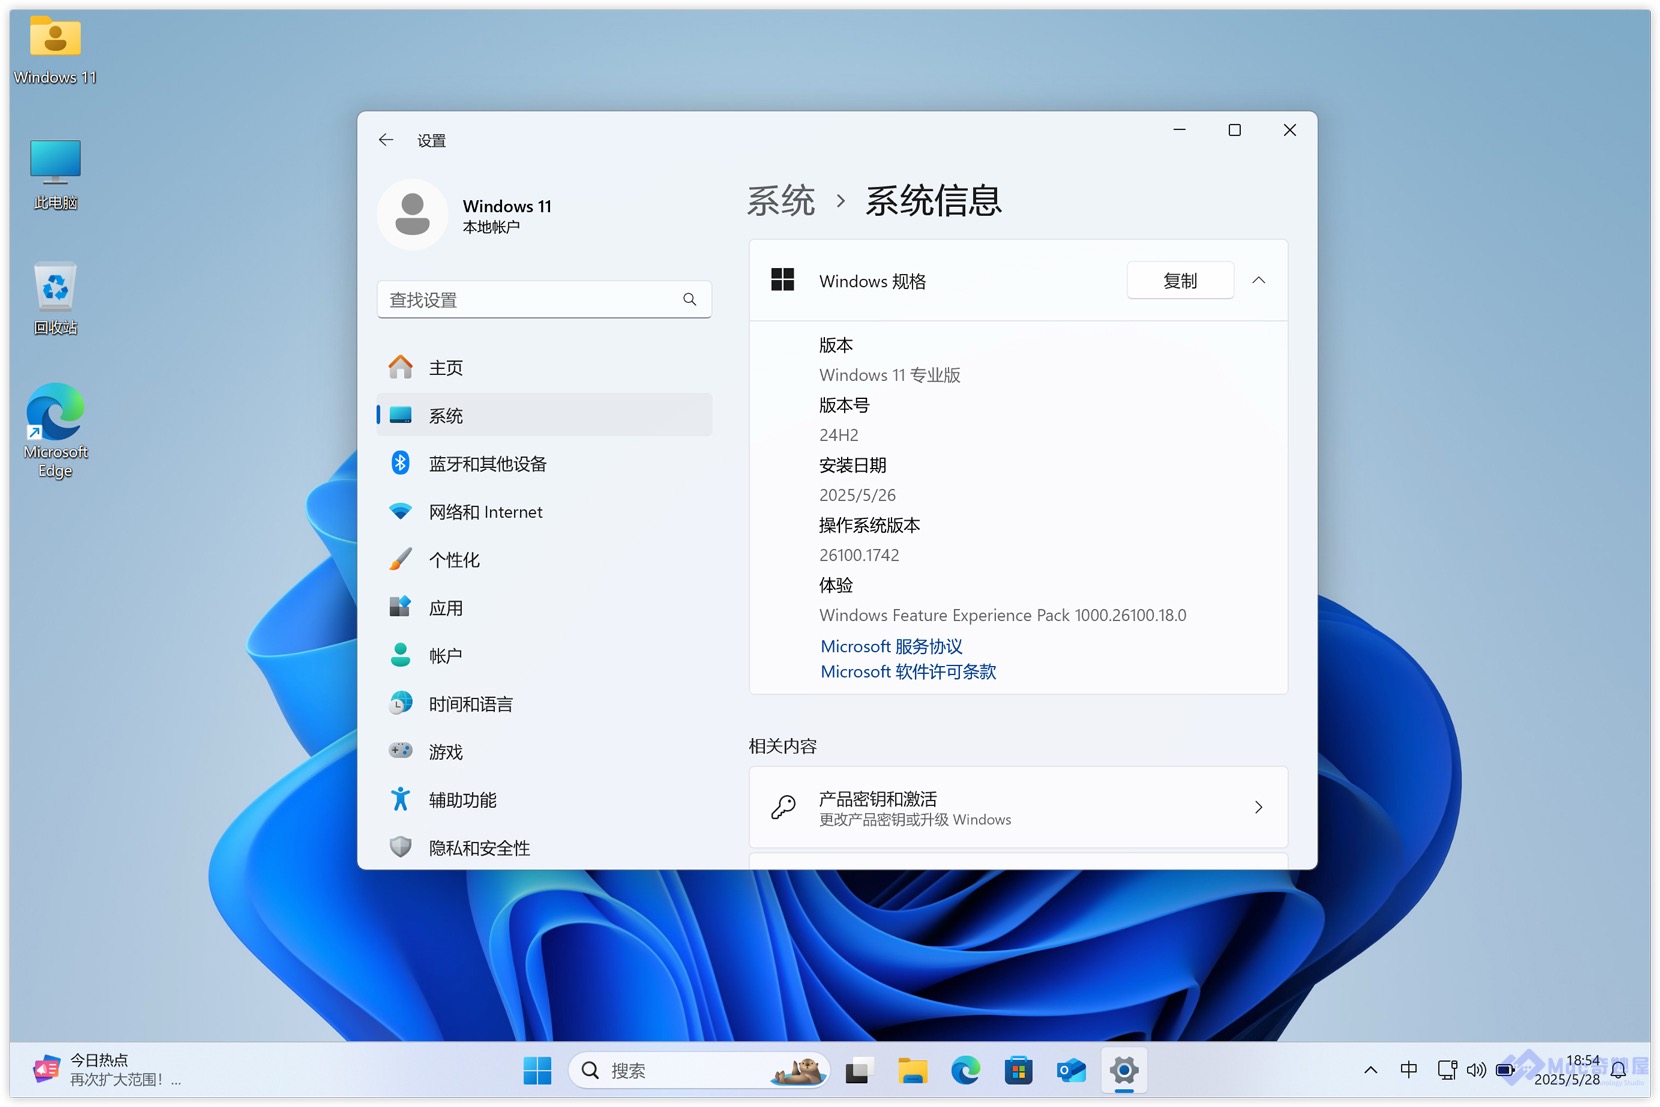This screenshot has width=1660, height=1107.
Task: Click the search magnifier icon in 查找设置
Action: pyautogui.click(x=689, y=299)
